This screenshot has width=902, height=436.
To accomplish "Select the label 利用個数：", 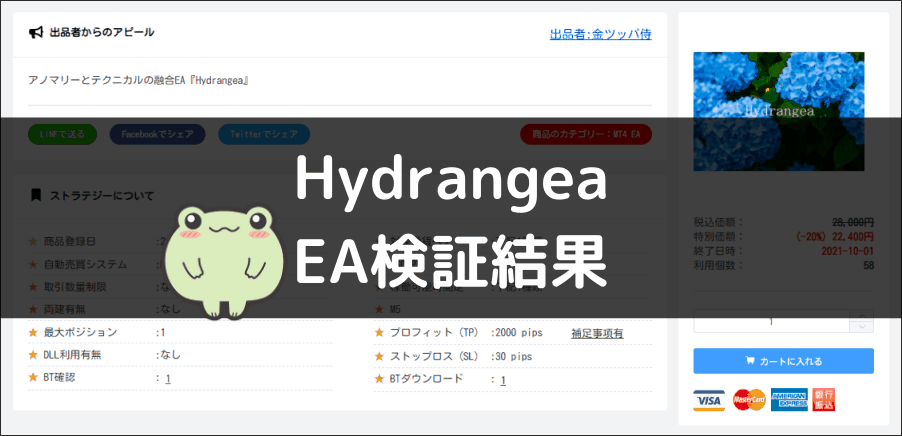I will point(718,266).
